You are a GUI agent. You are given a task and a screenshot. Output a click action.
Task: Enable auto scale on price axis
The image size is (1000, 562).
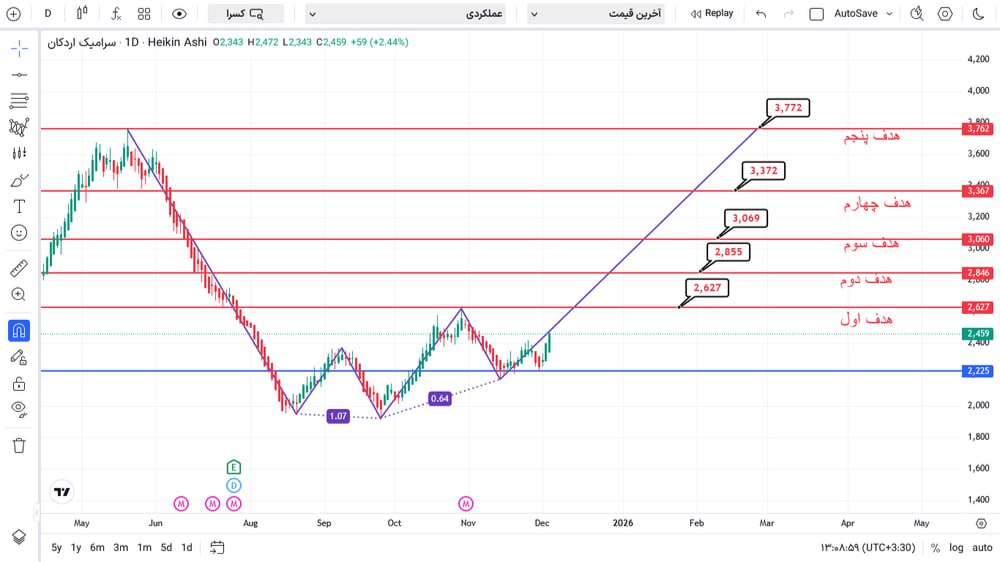pyautogui.click(x=981, y=548)
